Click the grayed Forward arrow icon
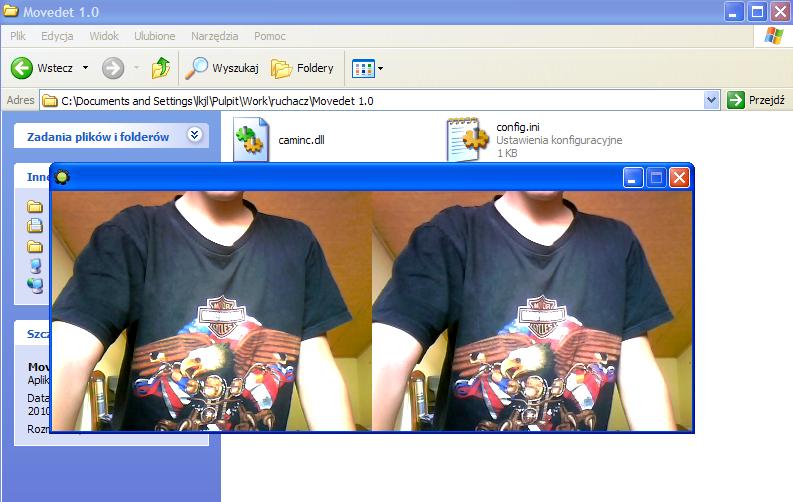The image size is (793, 502). [x=113, y=68]
